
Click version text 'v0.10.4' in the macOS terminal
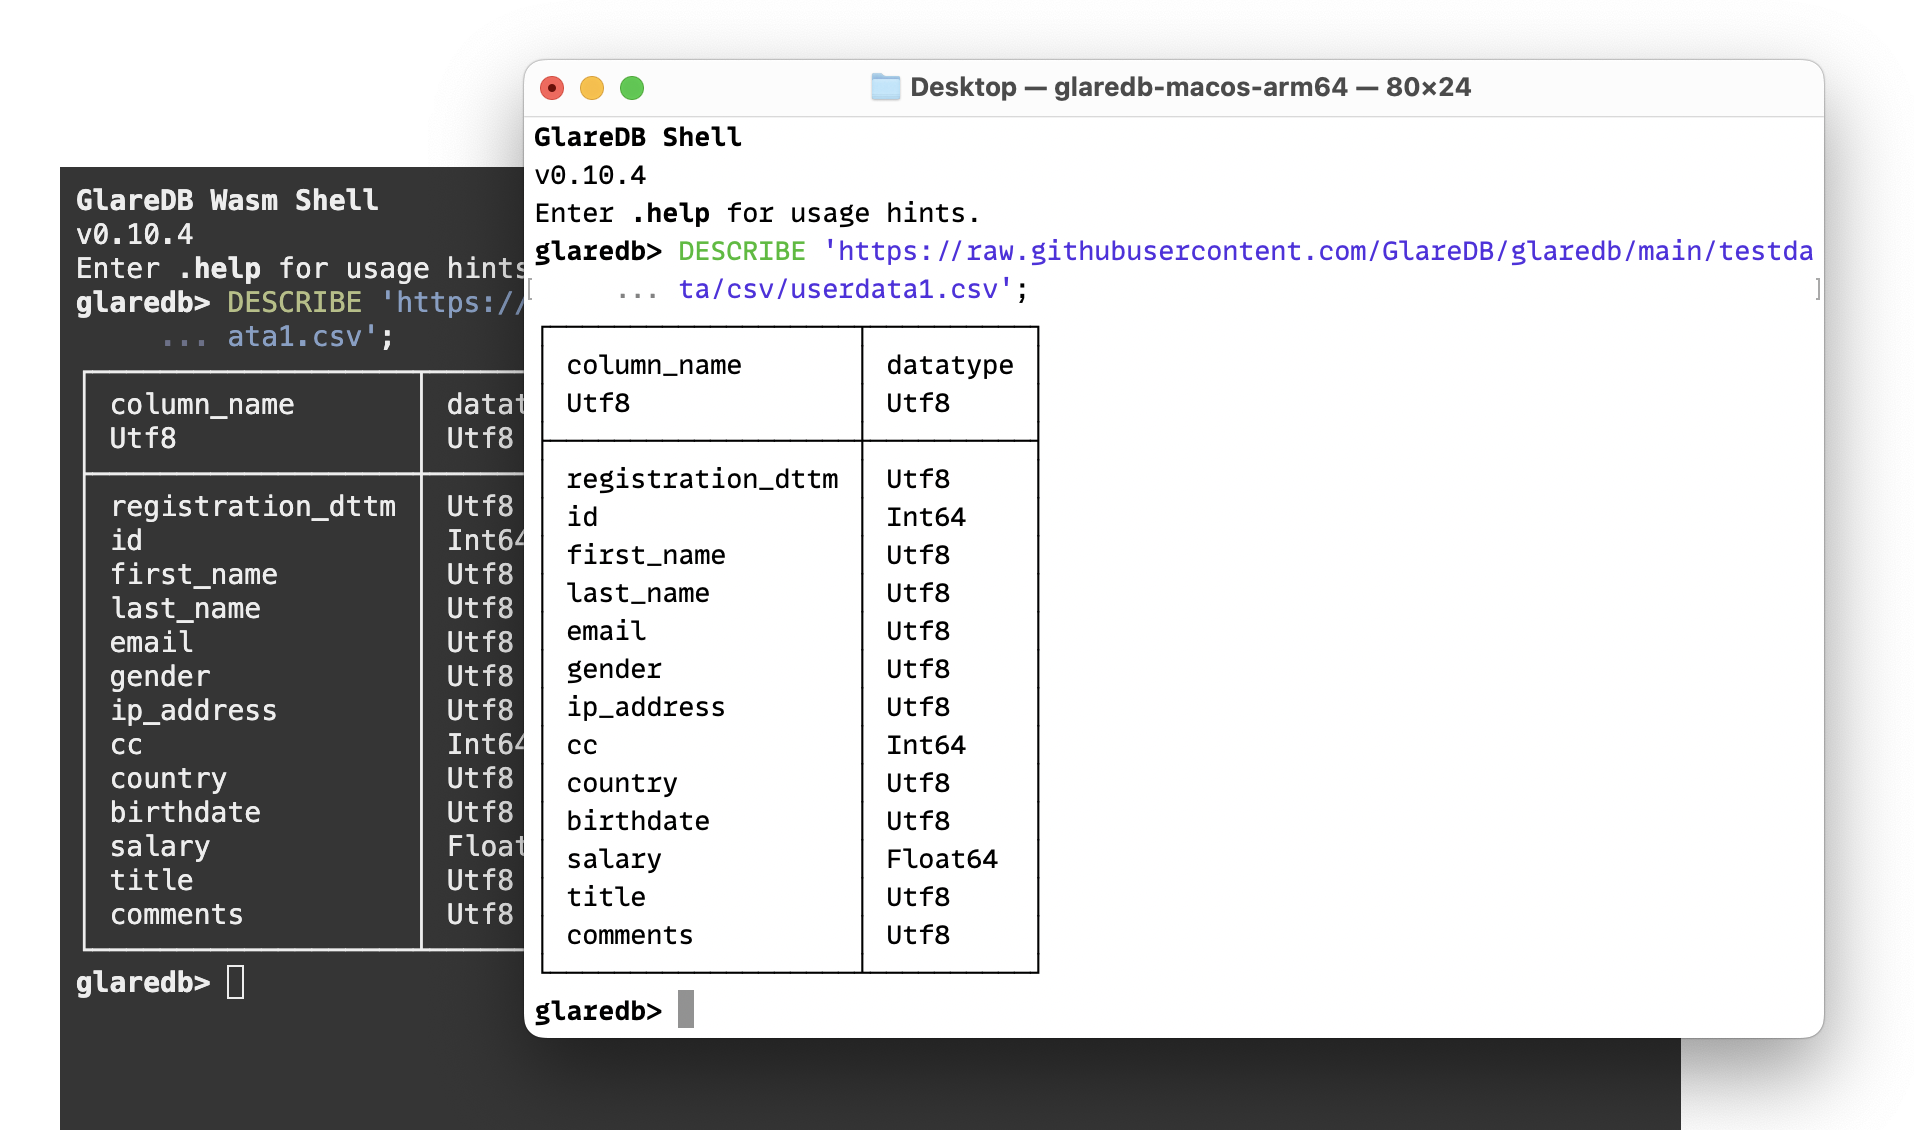pyautogui.click(x=590, y=175)
